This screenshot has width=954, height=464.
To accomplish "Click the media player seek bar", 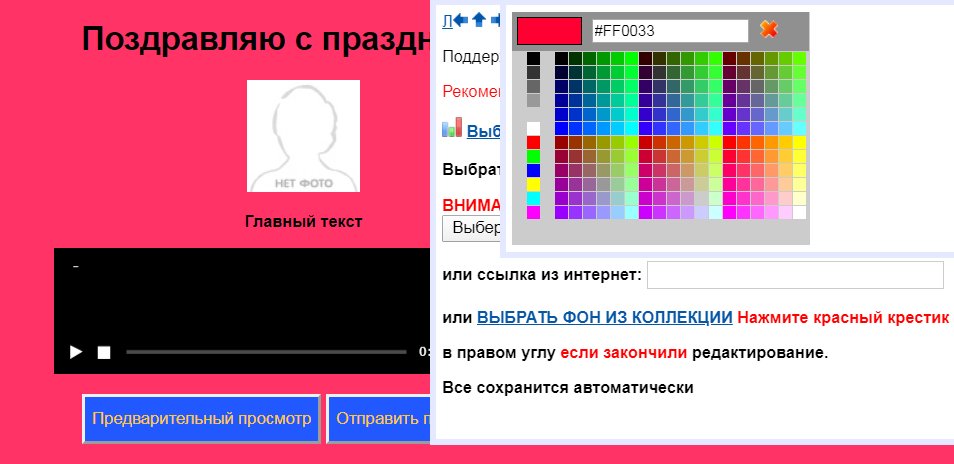I will pos(265,352).
